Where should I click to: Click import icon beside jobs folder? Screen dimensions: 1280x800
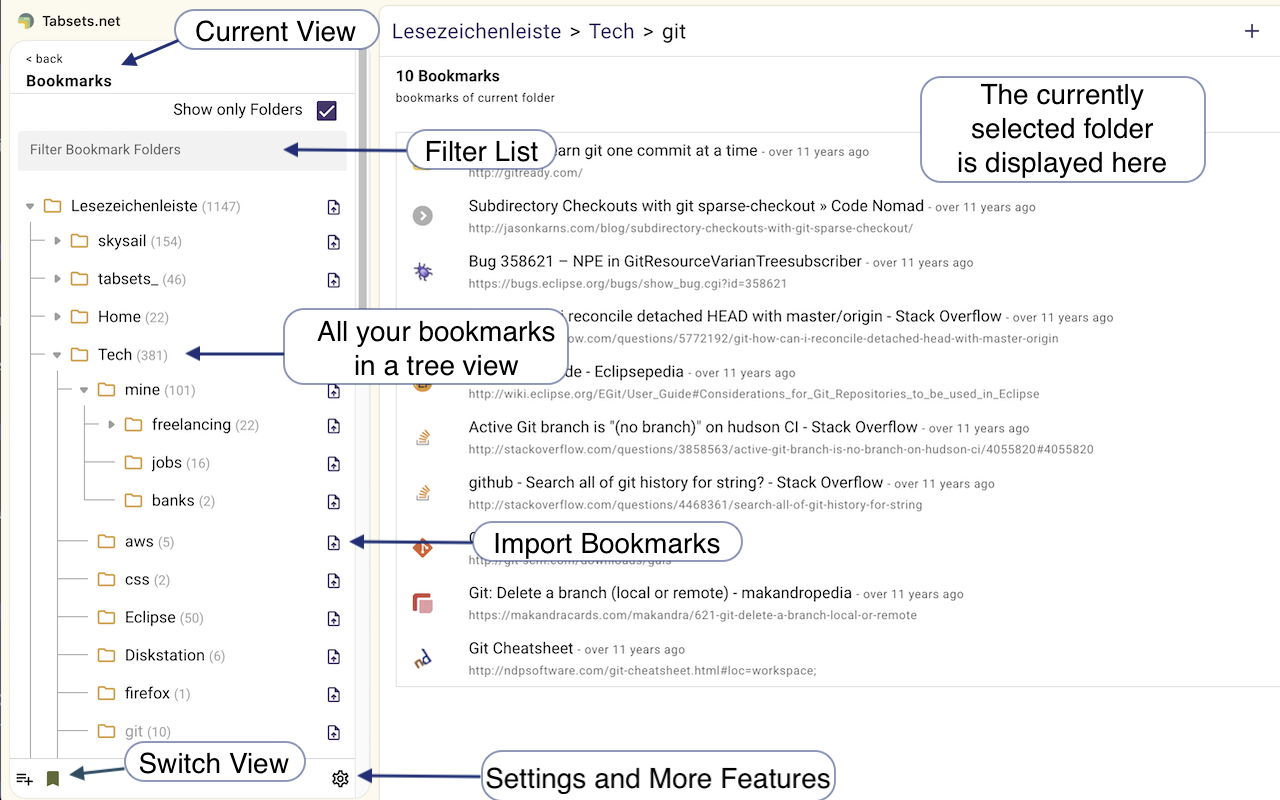click(x=334, y=464)
